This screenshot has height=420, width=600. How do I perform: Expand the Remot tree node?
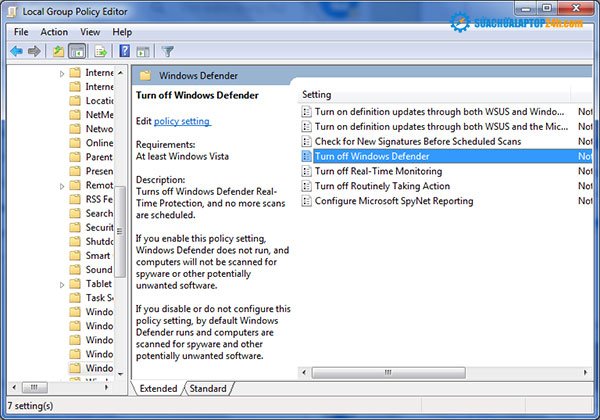tap(62, 186)
